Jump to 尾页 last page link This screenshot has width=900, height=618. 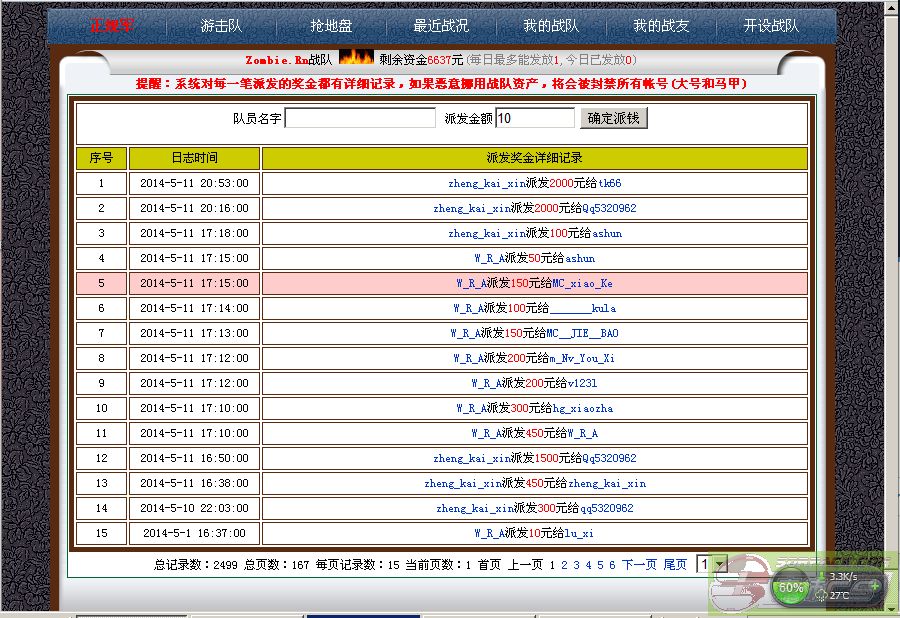[x=675, y=565]
